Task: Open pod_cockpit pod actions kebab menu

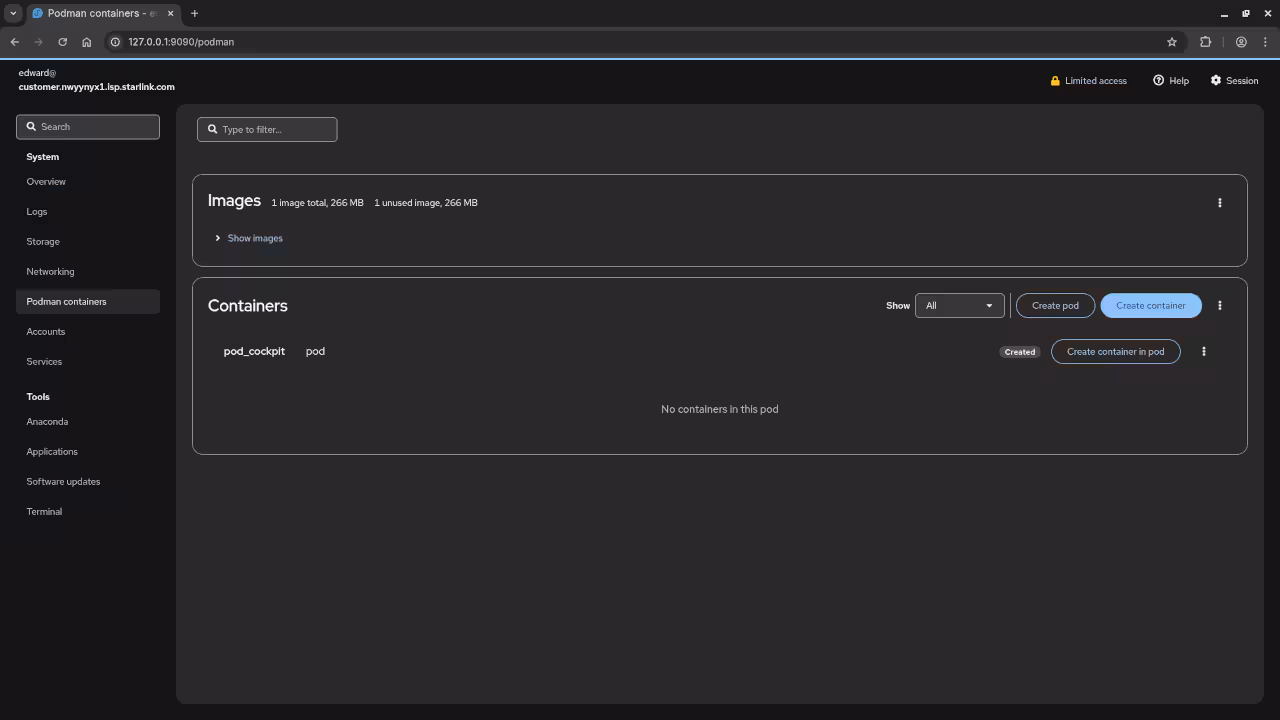Action: tap(1203, 352)
